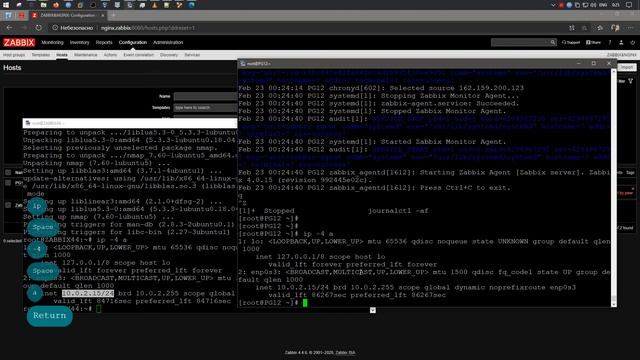Click the browser back arrow
The width and height of the screenshot is (640, 360).
pyautogui.click(x=9, y=28)
